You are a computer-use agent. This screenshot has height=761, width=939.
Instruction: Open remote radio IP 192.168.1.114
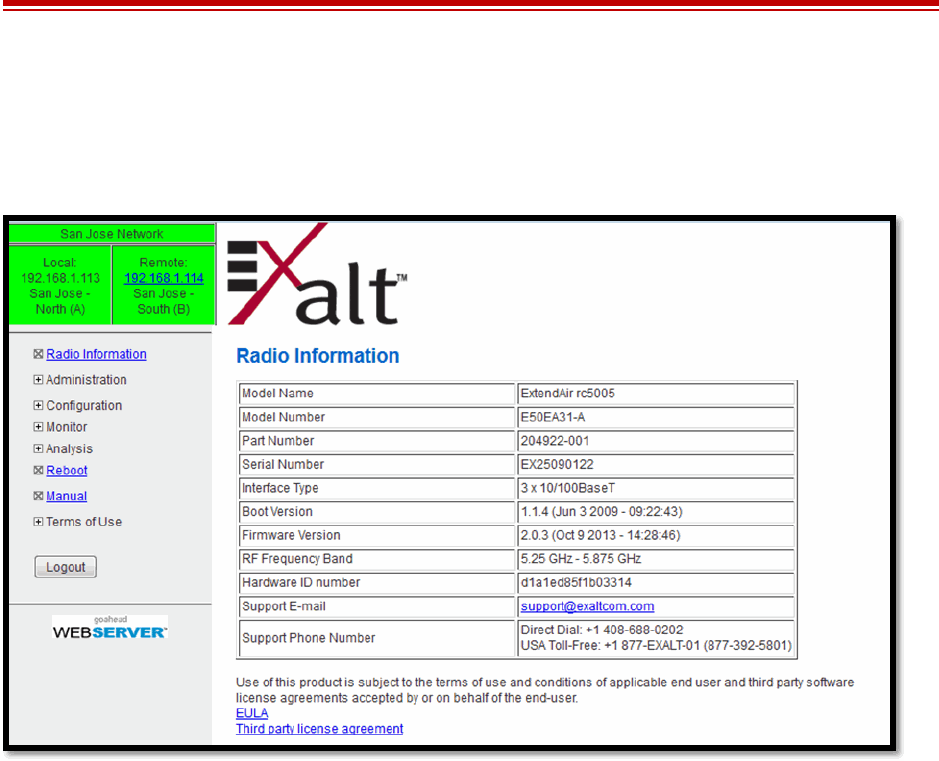pyautogui.click(x=163, y=278)
